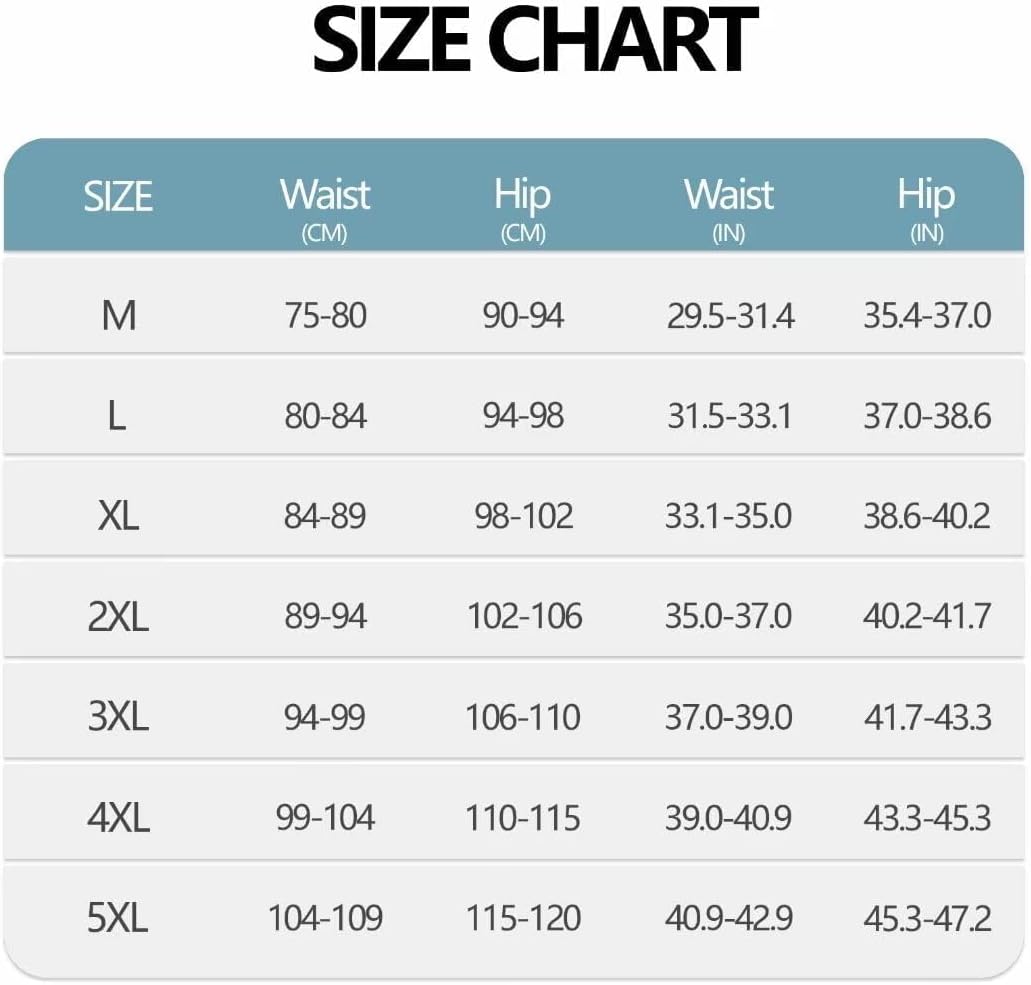Image resolution: width=1031 pixels, height=985 pixels.
Task: Select the M size row label
Action: tap(118, 316)
